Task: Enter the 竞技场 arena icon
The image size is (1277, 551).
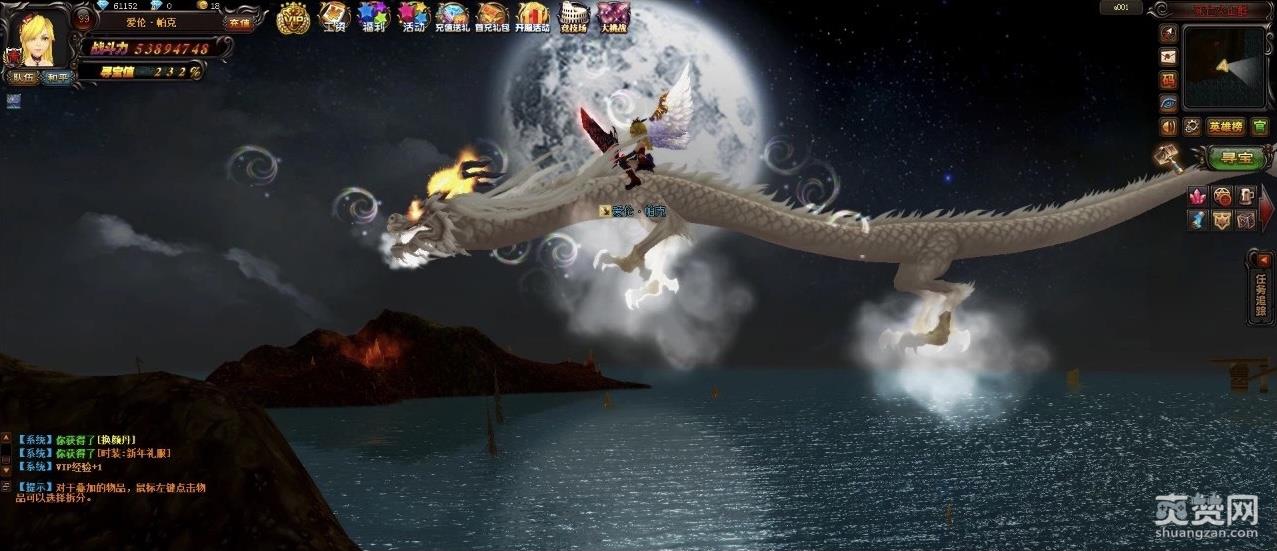Action: point(574,18)
